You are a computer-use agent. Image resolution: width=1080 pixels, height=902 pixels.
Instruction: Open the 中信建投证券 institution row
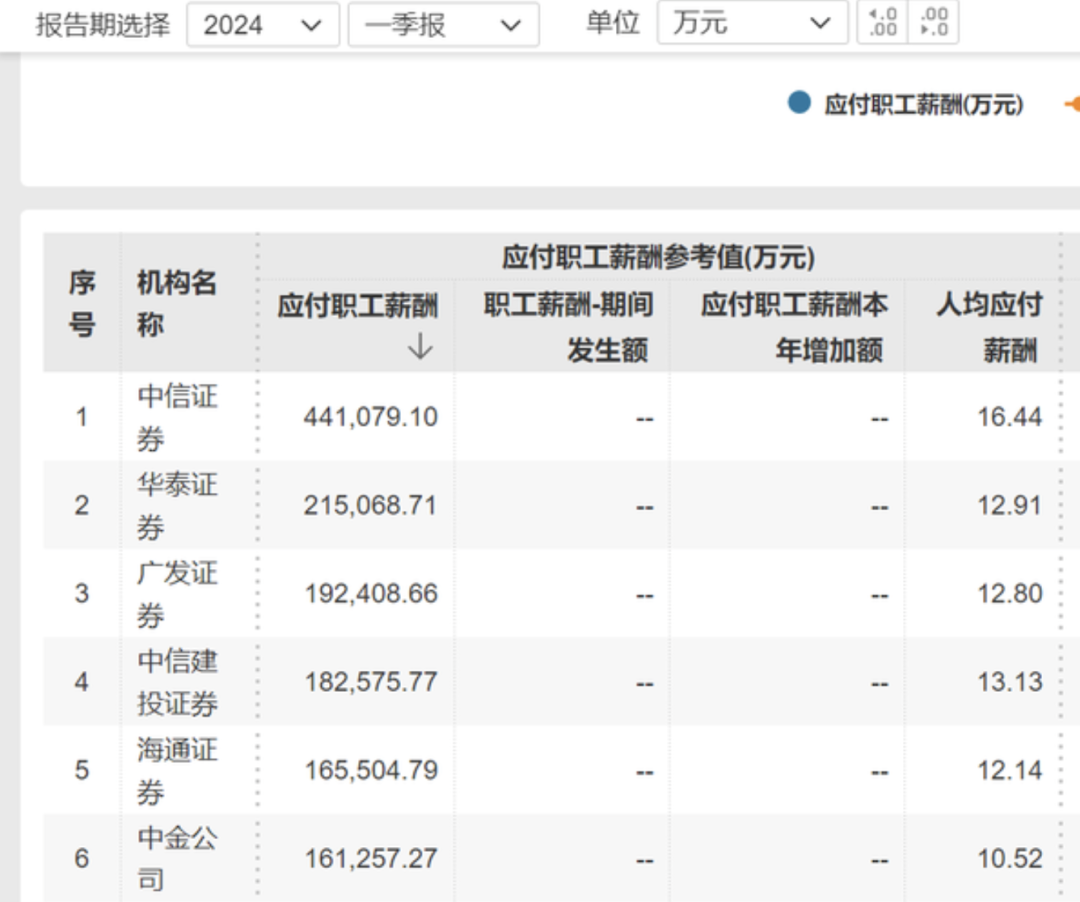[177, 682]
